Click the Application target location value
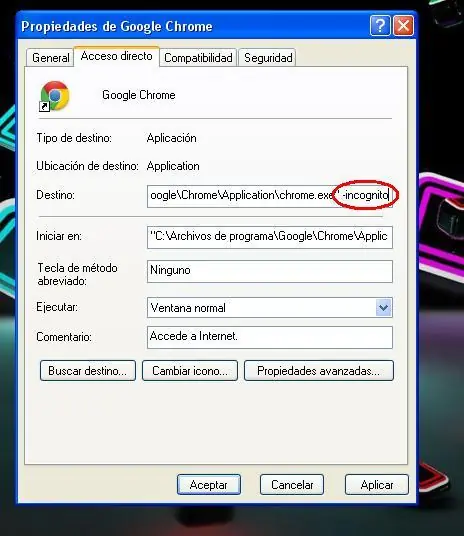Image resolution: width=464 pixels, height=536 pixels. pos(173,166)
